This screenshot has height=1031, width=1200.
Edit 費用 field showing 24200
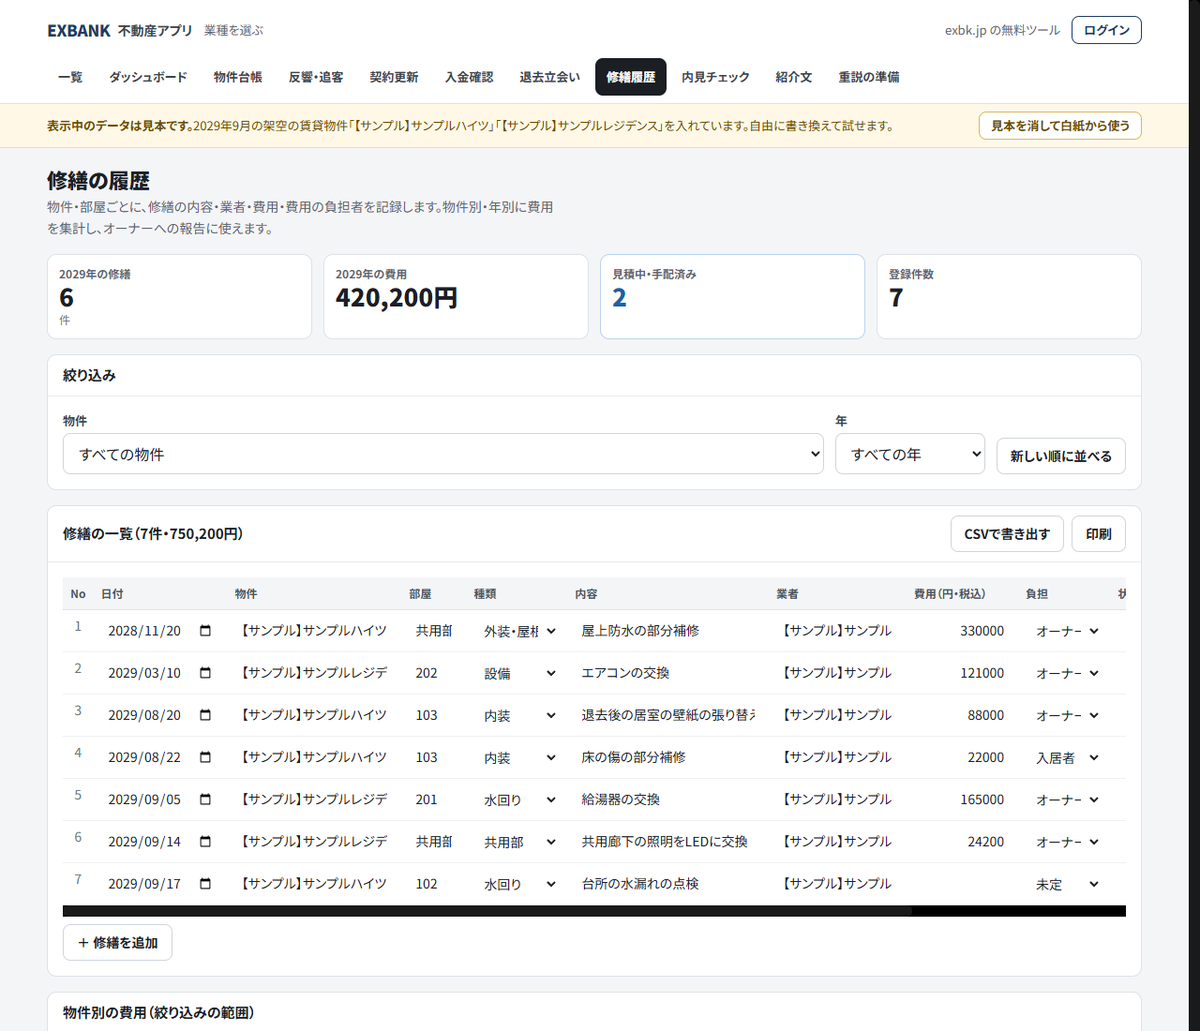tap(961, 841)
